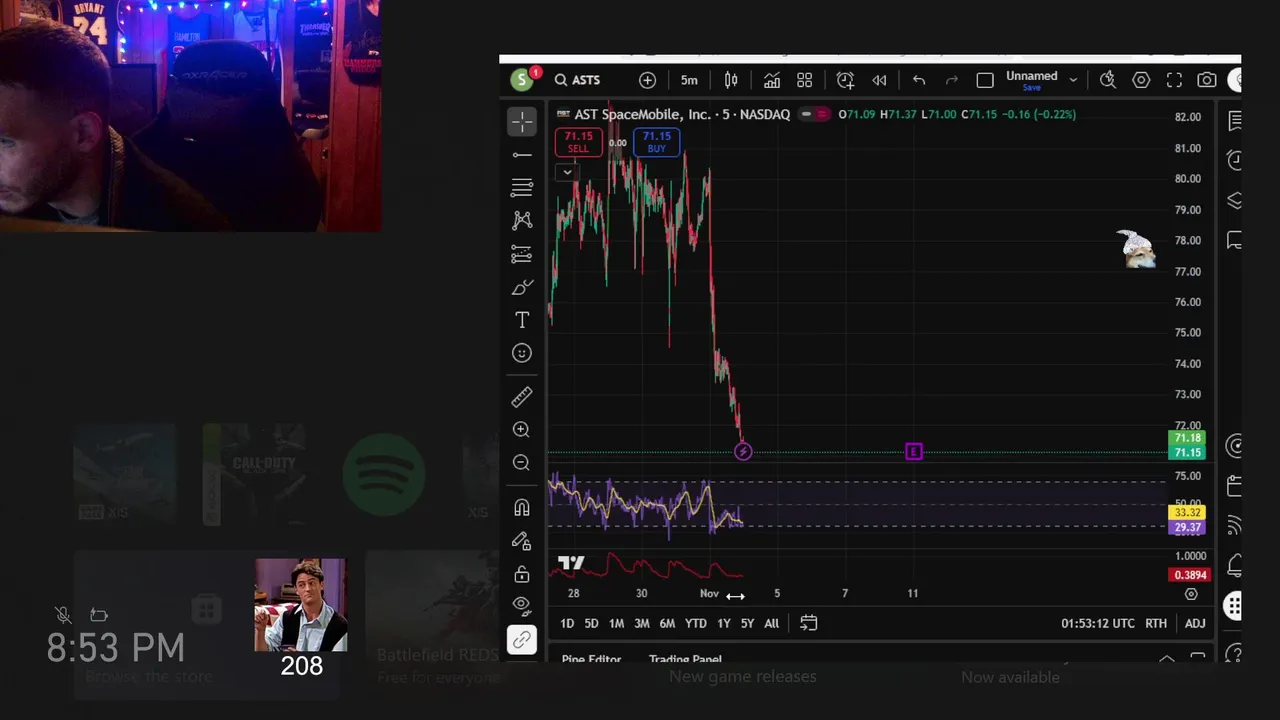Screen dimensions: 1280x720
Task: Select the 6M date range
Action: click(667, 623)
